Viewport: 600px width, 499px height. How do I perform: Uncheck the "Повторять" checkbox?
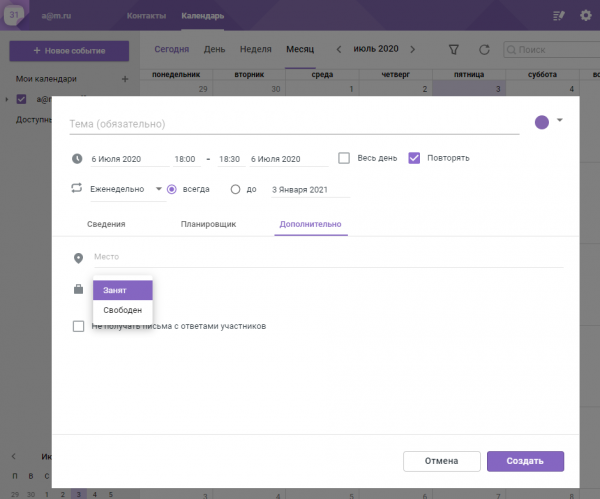(414, 158)
